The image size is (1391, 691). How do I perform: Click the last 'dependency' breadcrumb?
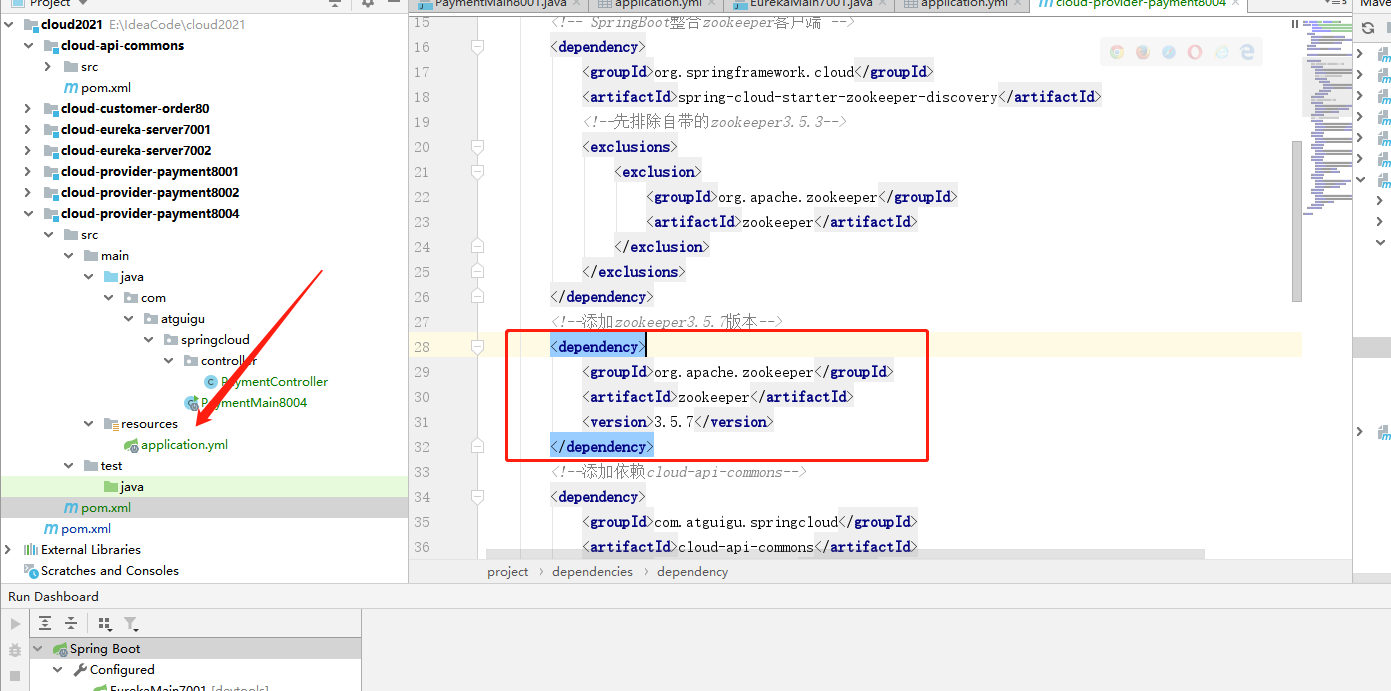(692, 572)
